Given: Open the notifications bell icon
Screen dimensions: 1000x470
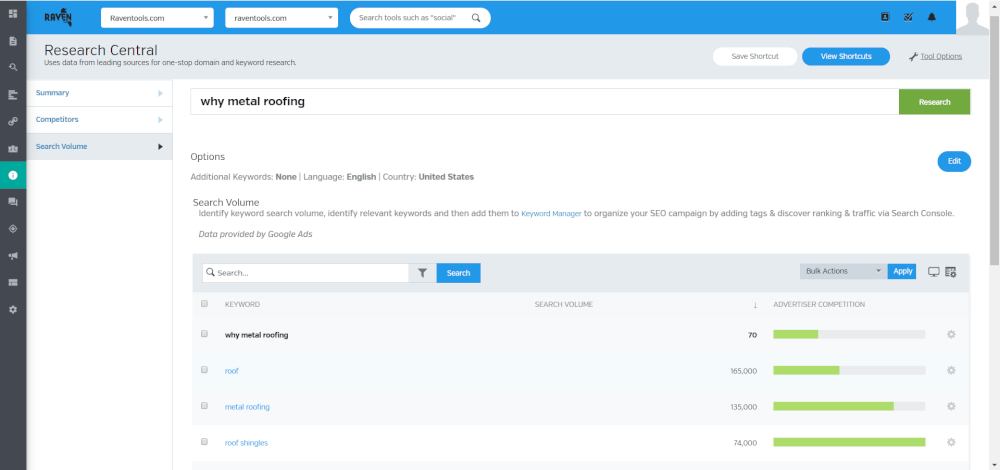Looking at the screenshot, I should pyautogui.click(x=932, y=17).
